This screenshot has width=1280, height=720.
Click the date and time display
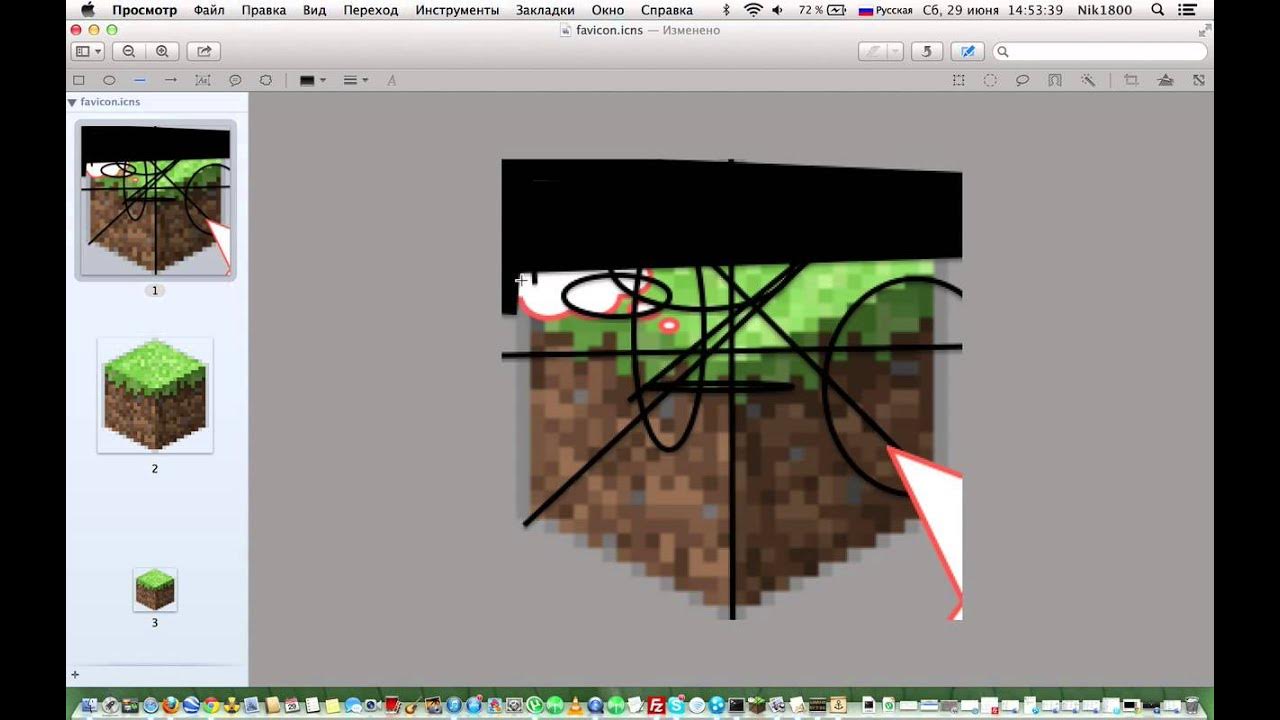point(993,10)
